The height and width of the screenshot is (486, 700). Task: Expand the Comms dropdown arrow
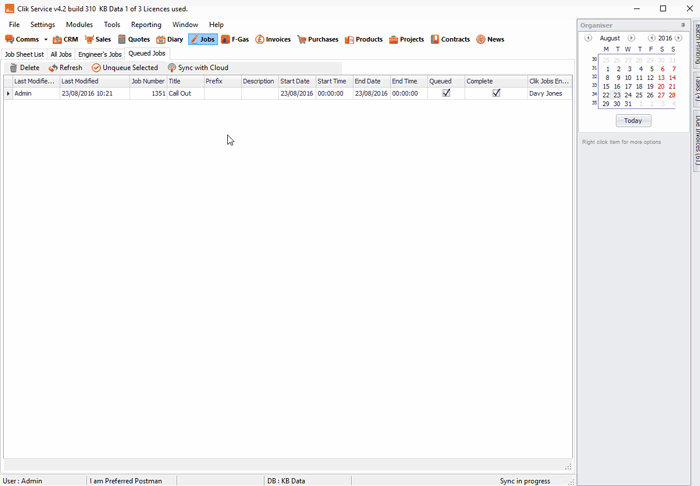[46, 40]
